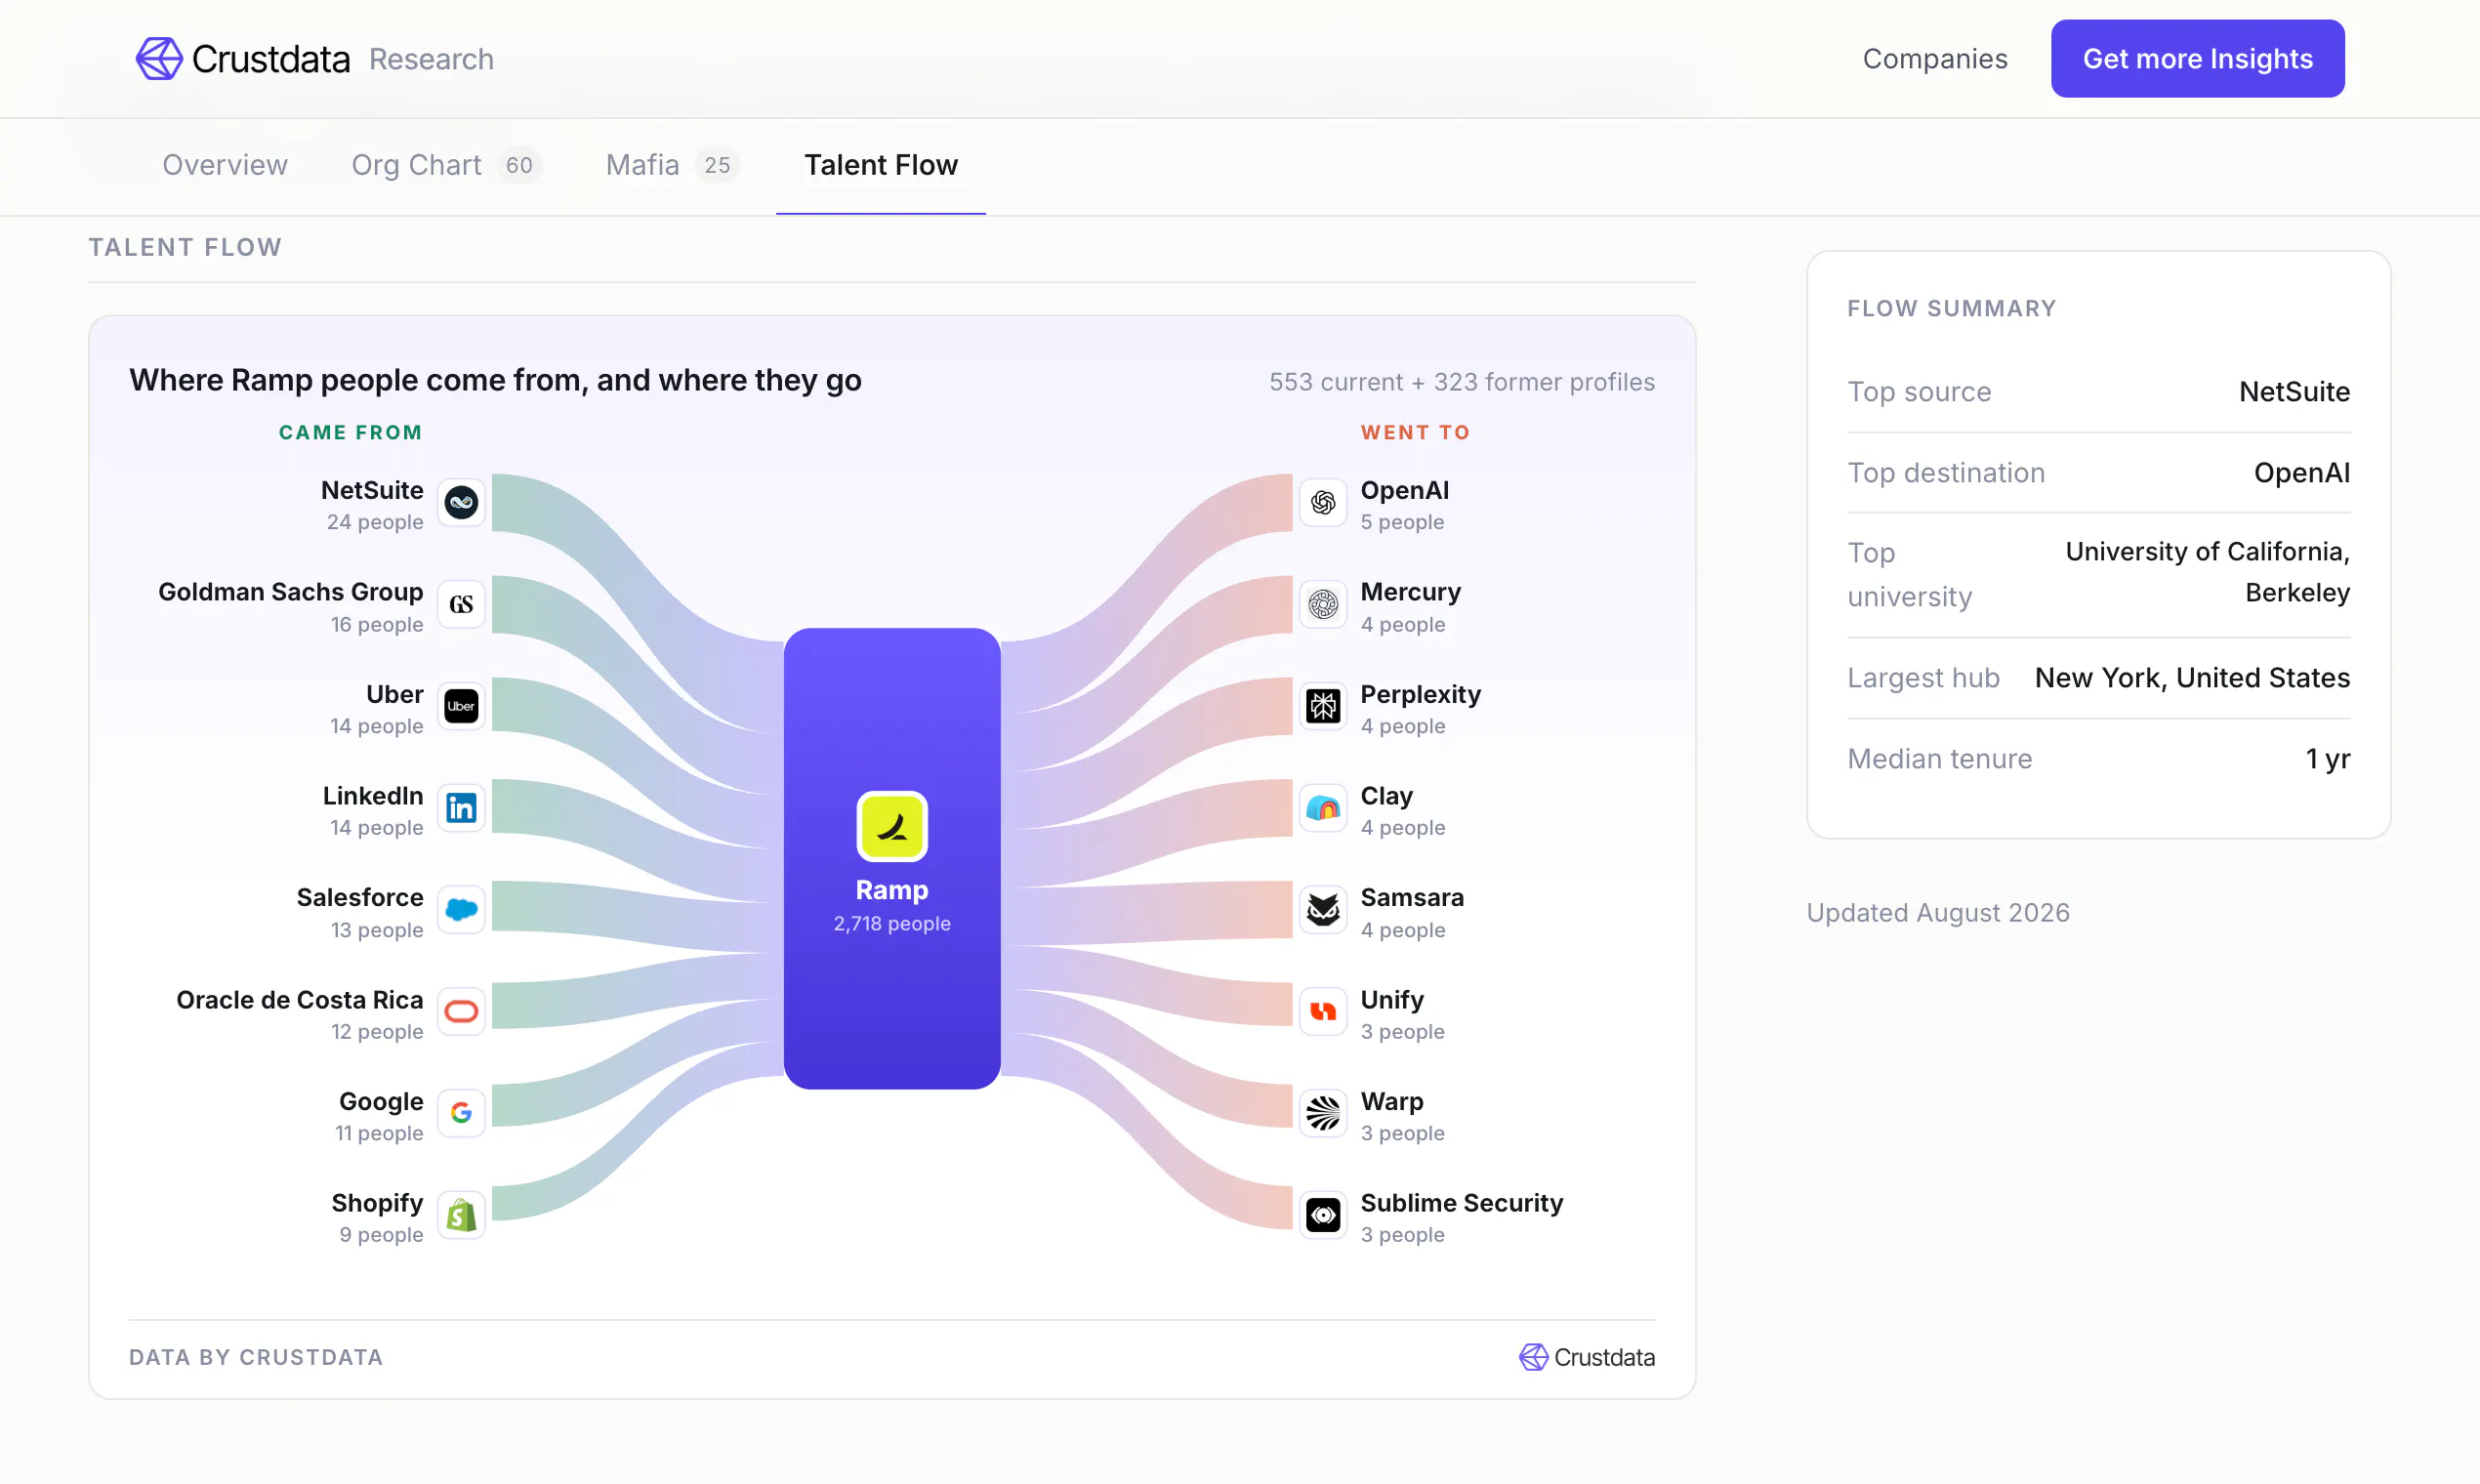Select the Goldman Sachs GS icon
This screenshot has width=2480, height=1484.
coord(461,604)
